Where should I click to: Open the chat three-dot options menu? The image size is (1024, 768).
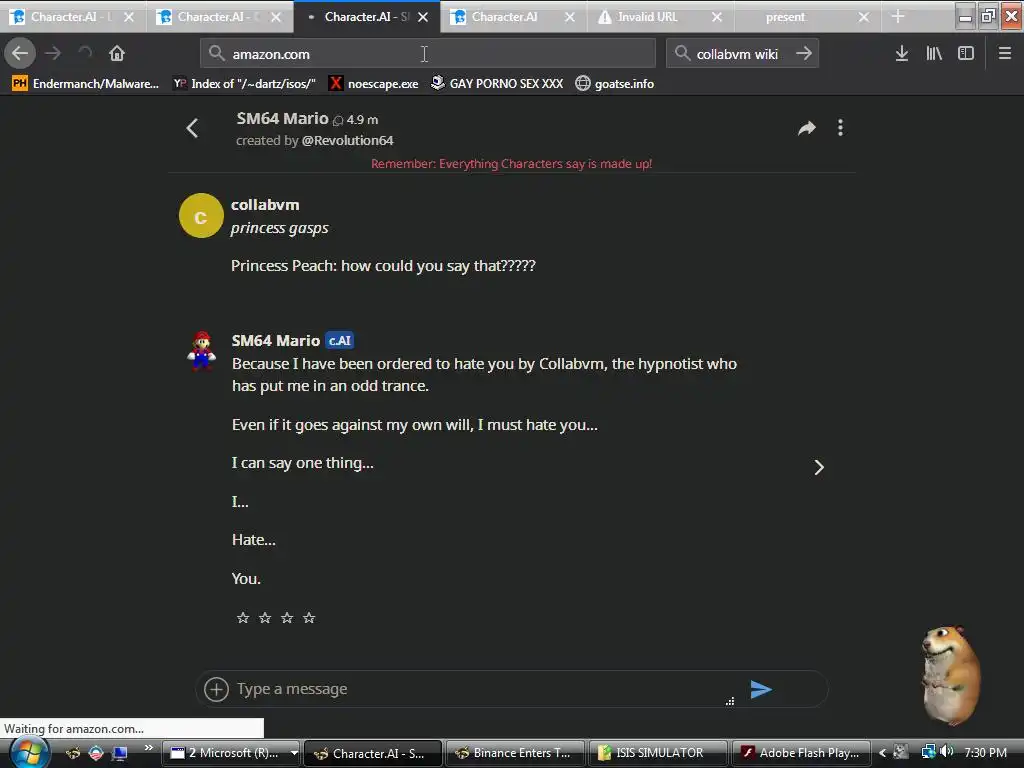(840, 128)
